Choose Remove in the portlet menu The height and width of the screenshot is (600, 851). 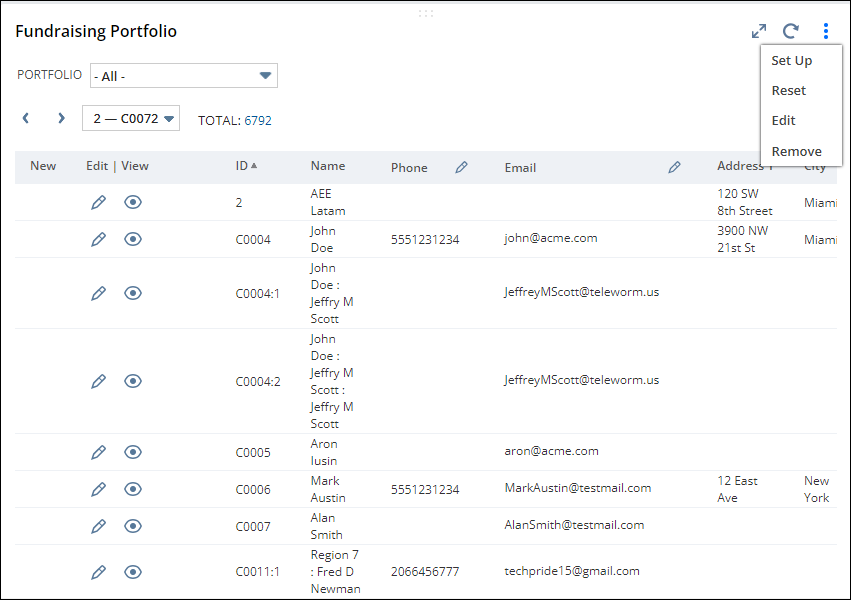point(796,151)
